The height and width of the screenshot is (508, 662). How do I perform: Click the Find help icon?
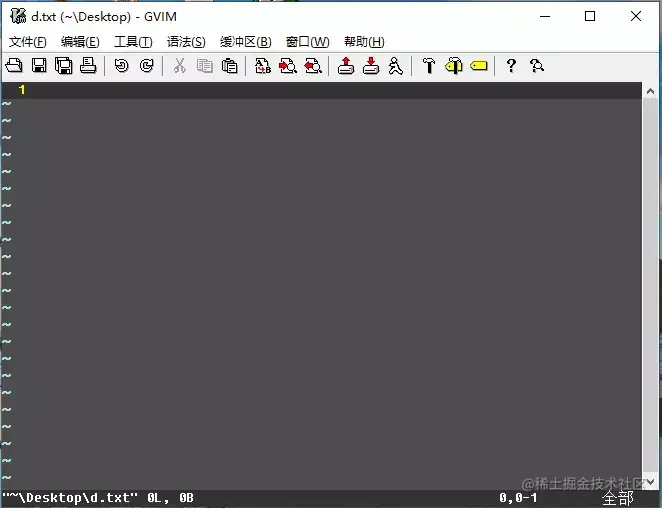(537, 66)
